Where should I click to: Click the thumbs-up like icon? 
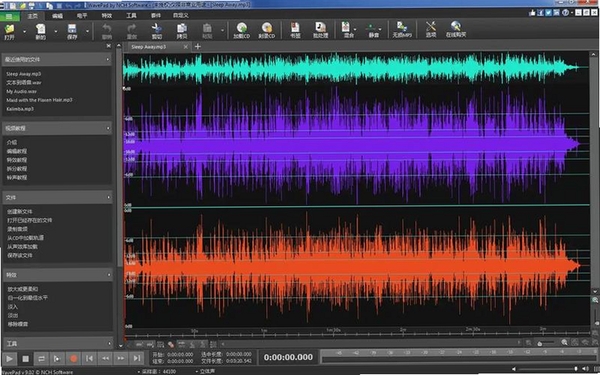[x=532, y=13]
